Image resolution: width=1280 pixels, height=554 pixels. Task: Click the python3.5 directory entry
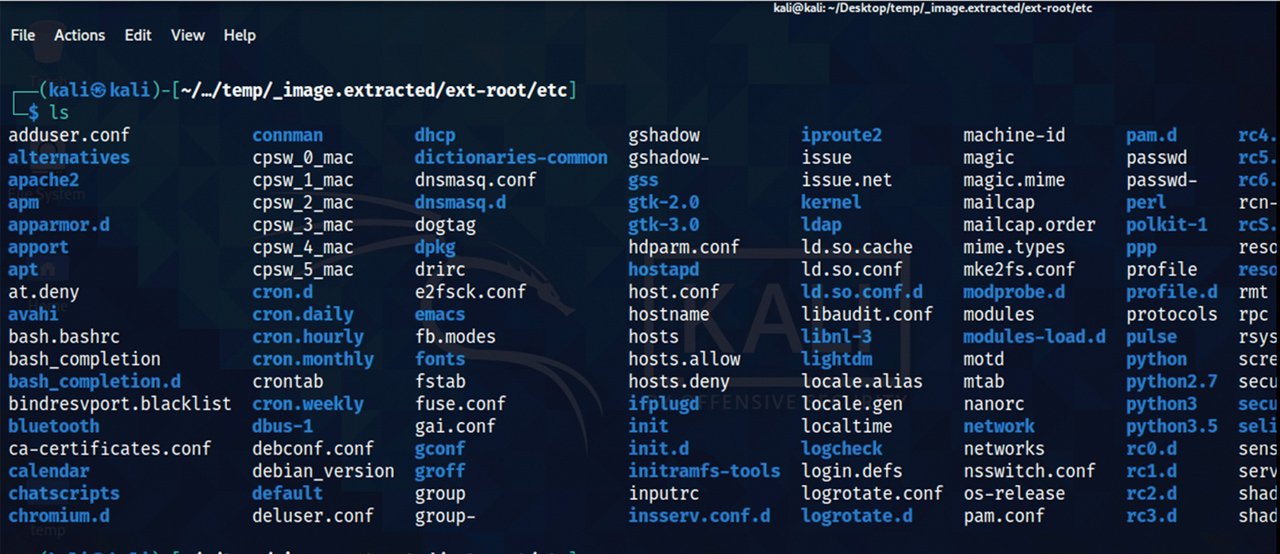tap(1171, 427)
